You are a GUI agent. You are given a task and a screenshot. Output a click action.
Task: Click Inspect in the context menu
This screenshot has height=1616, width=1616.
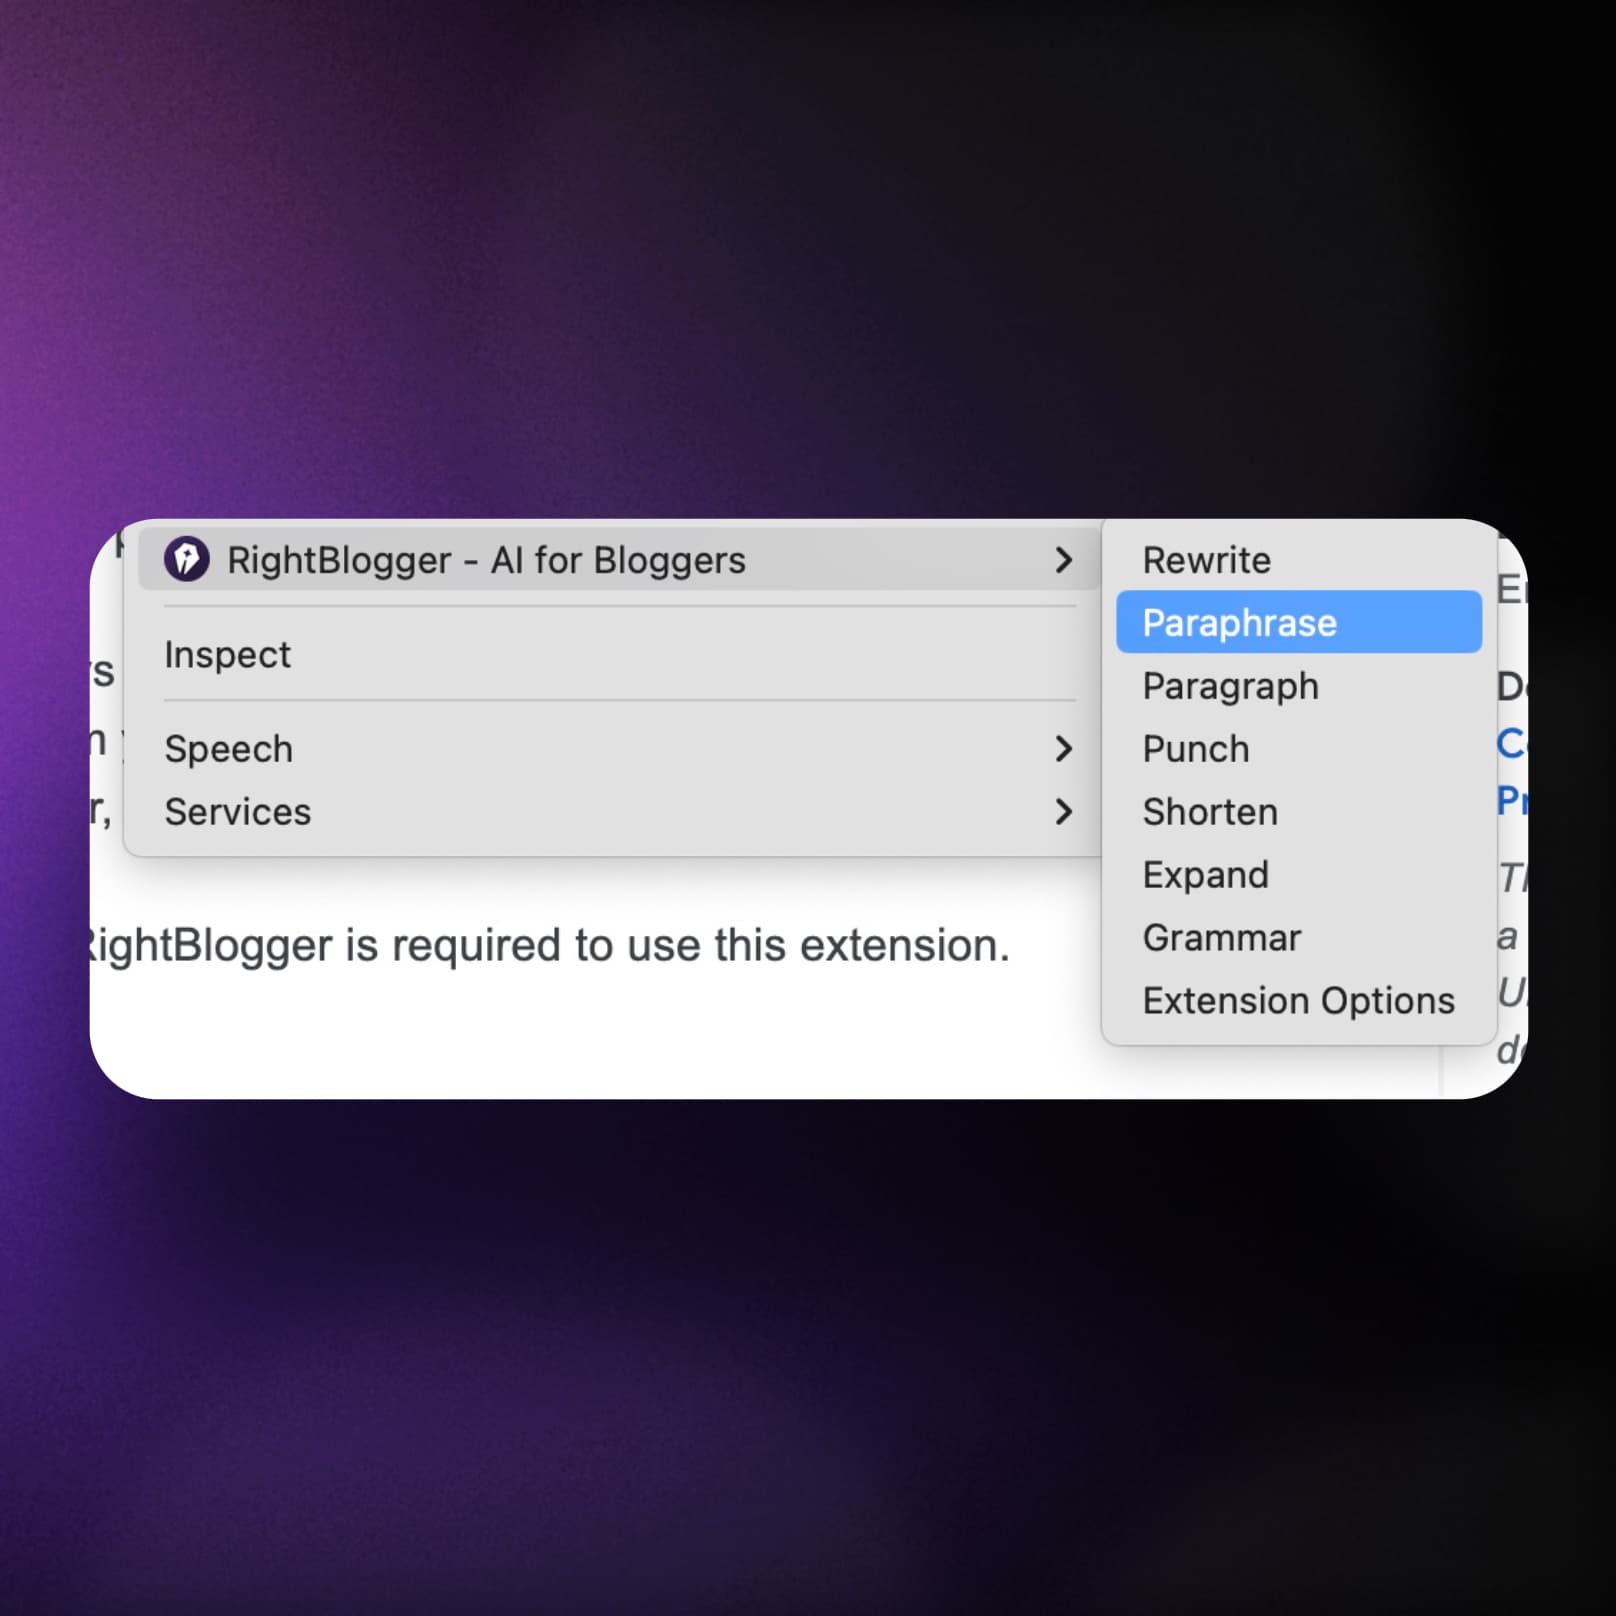[227, 654]
